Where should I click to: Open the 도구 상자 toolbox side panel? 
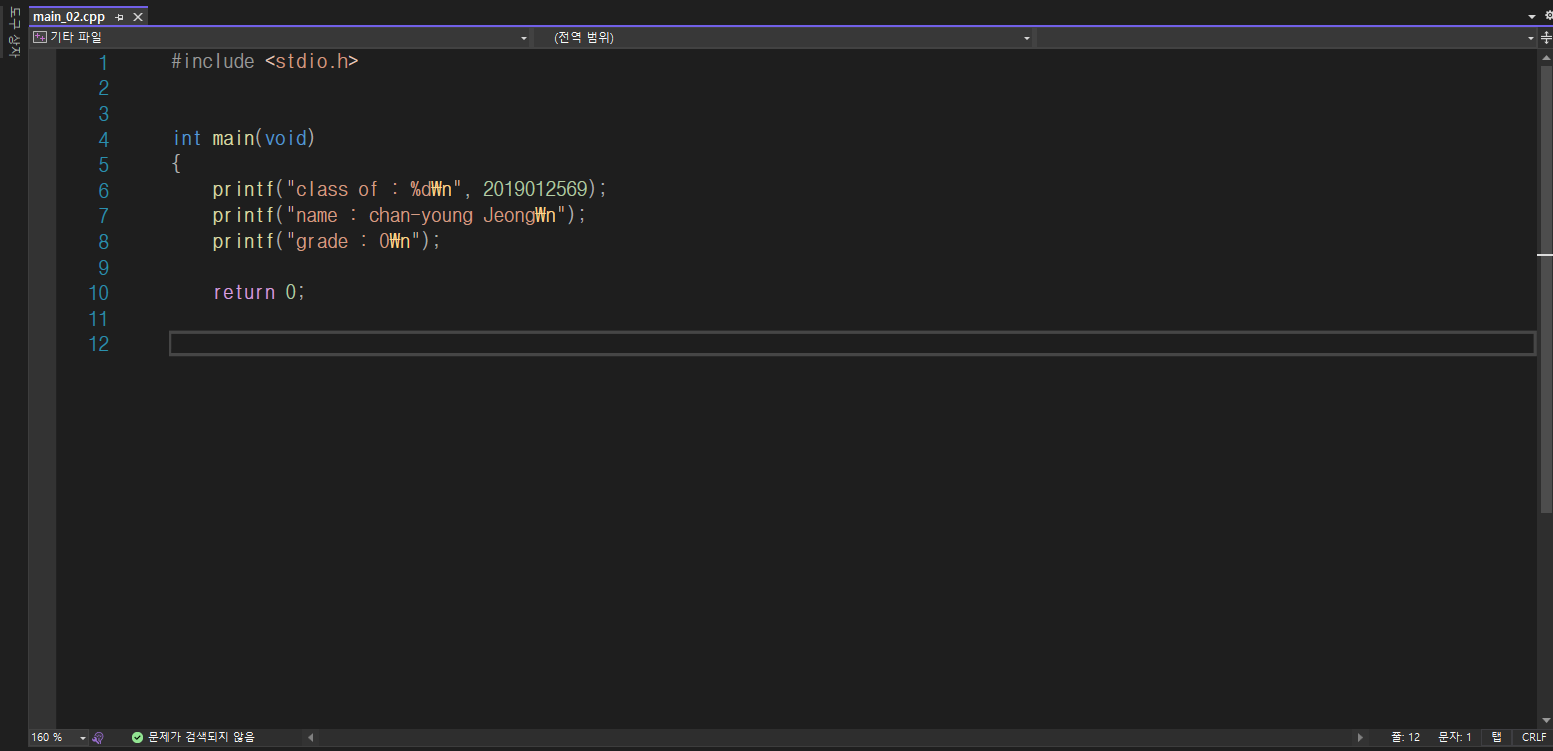pyautogui.click(x=14, y=33)
